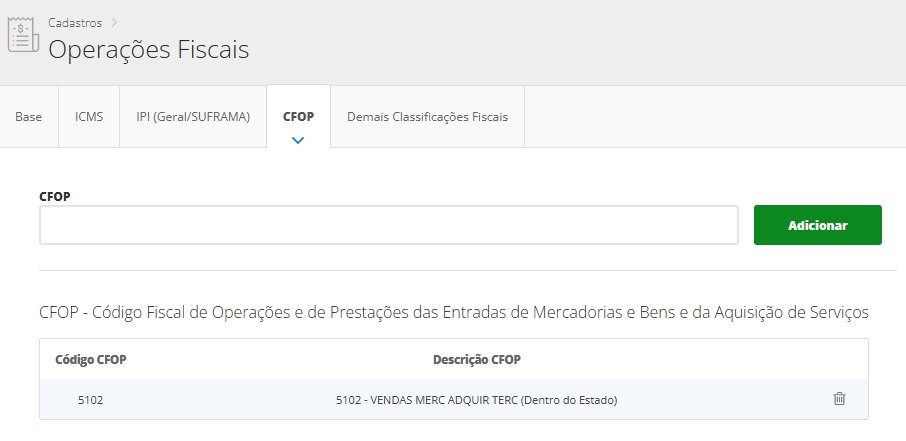Open Demais Classificações Fiscais tab
The width and height of the screenshot is (906, 441).
(x=427, y=117)
